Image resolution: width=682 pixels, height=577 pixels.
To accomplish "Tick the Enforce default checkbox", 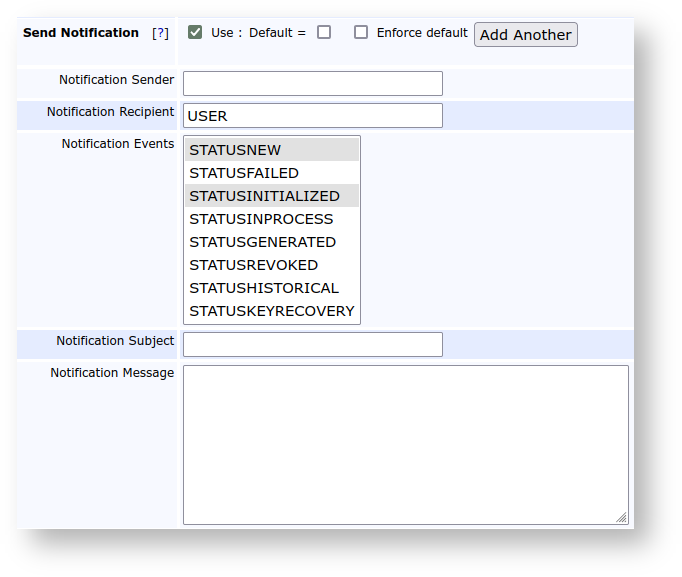I will (x=361, y=32).
